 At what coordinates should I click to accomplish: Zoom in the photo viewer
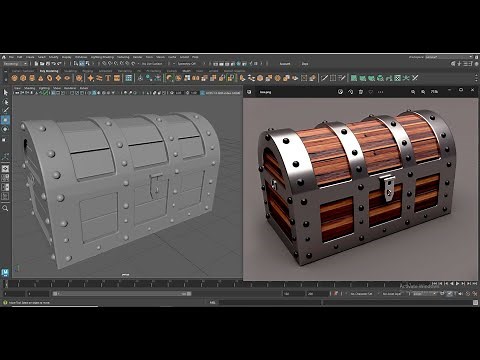423,92
